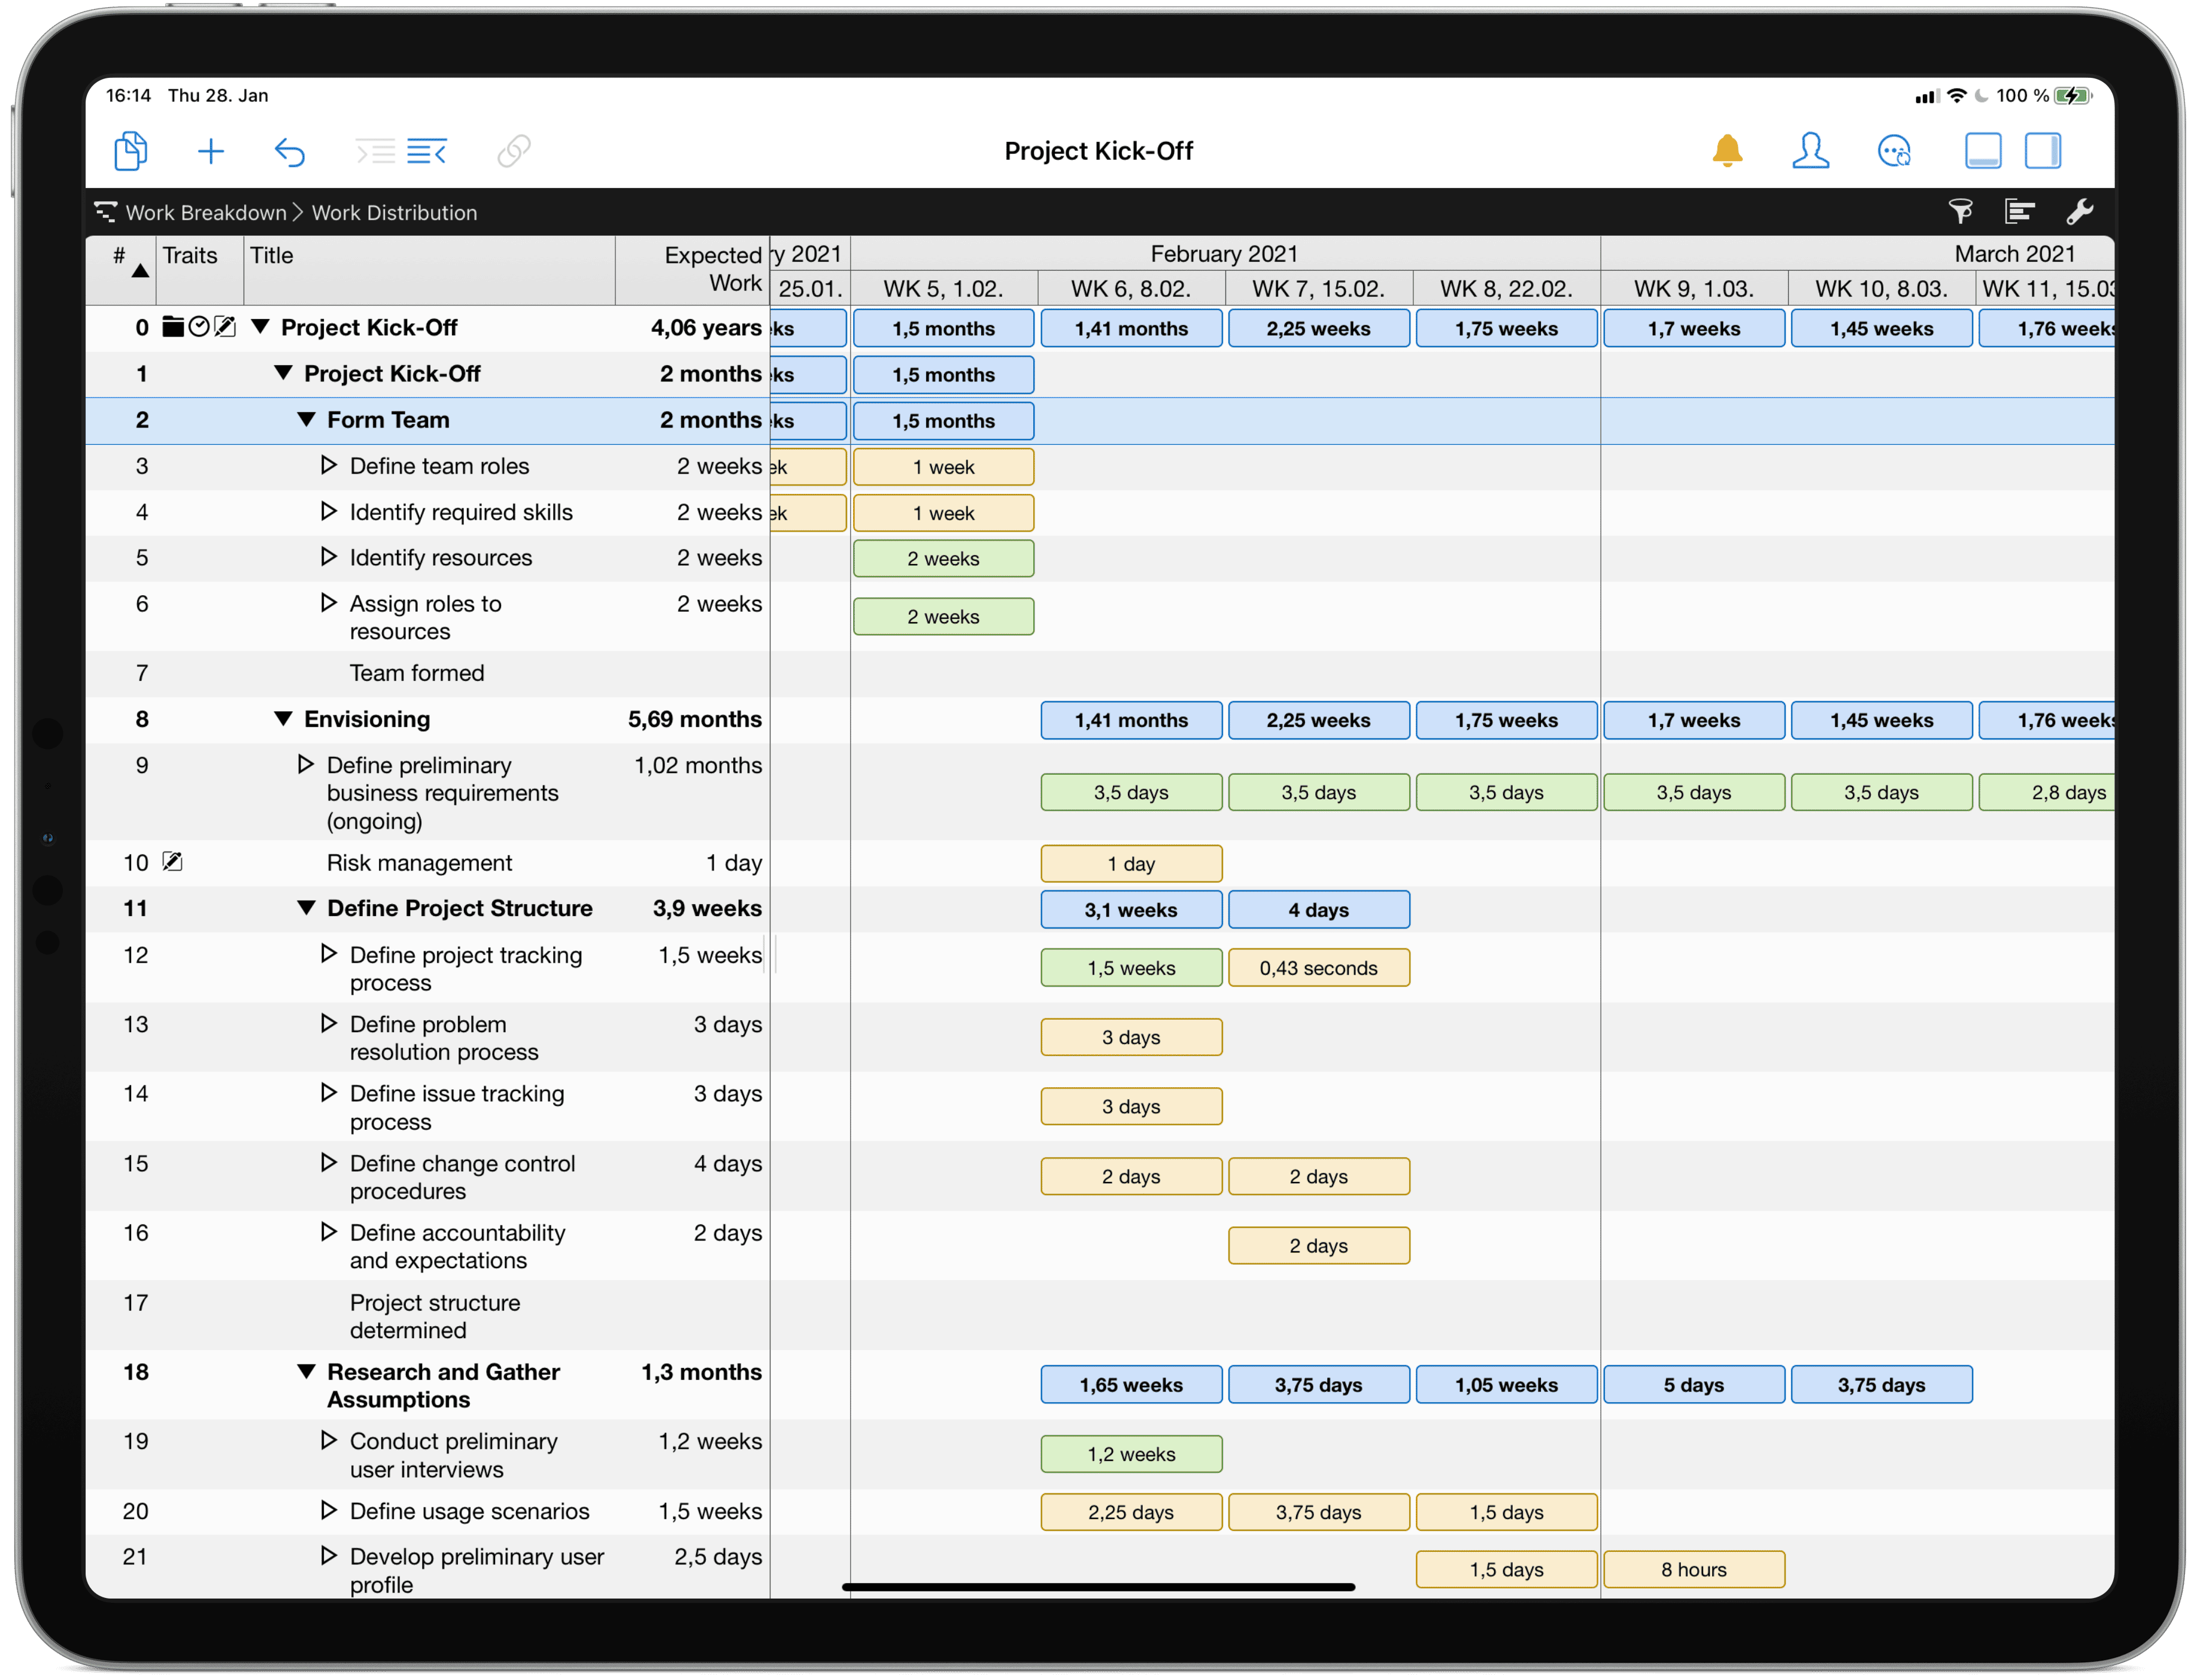Tap the wrench Inspector icon

2082,211
